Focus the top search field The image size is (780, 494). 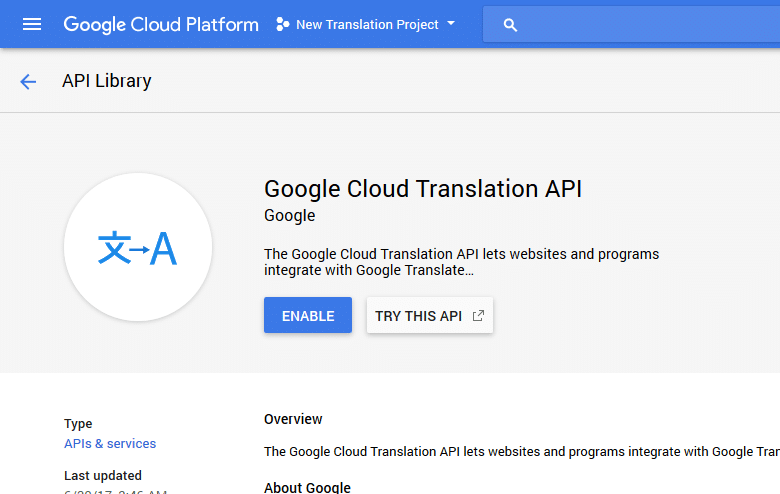pyautogui.click(x=631, y=24)
